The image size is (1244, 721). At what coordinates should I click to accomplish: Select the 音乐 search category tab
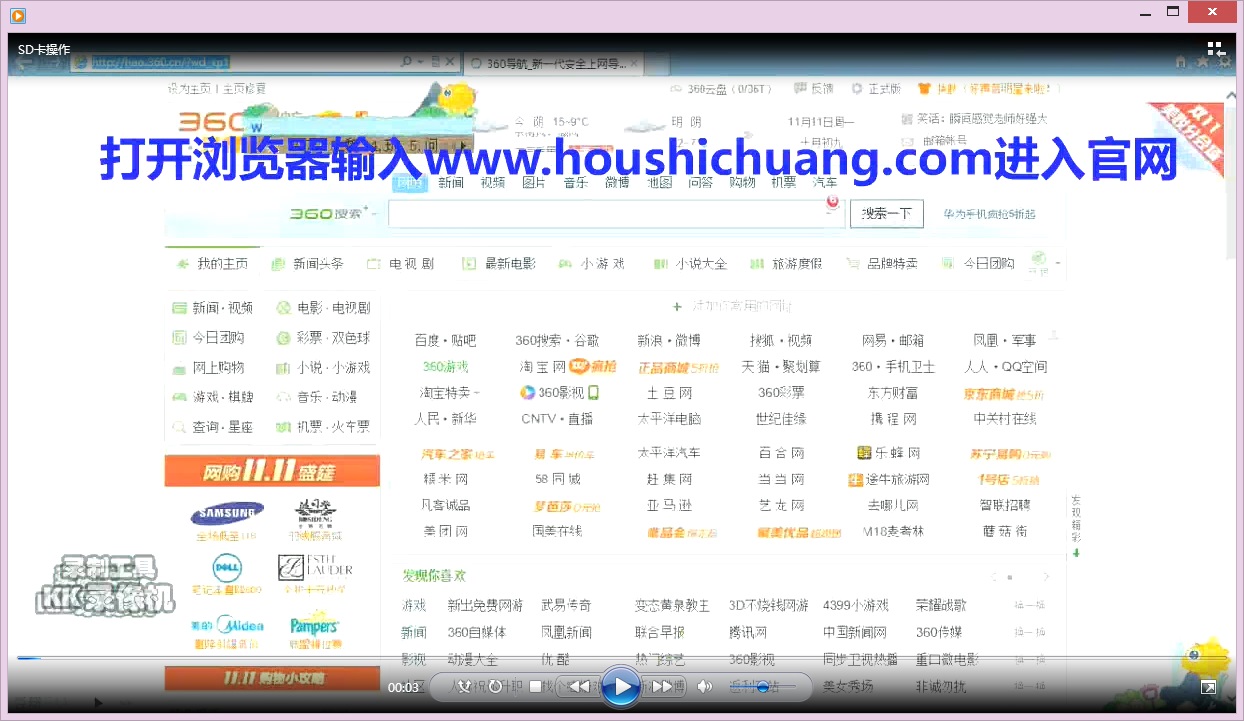tap(575, 183)
